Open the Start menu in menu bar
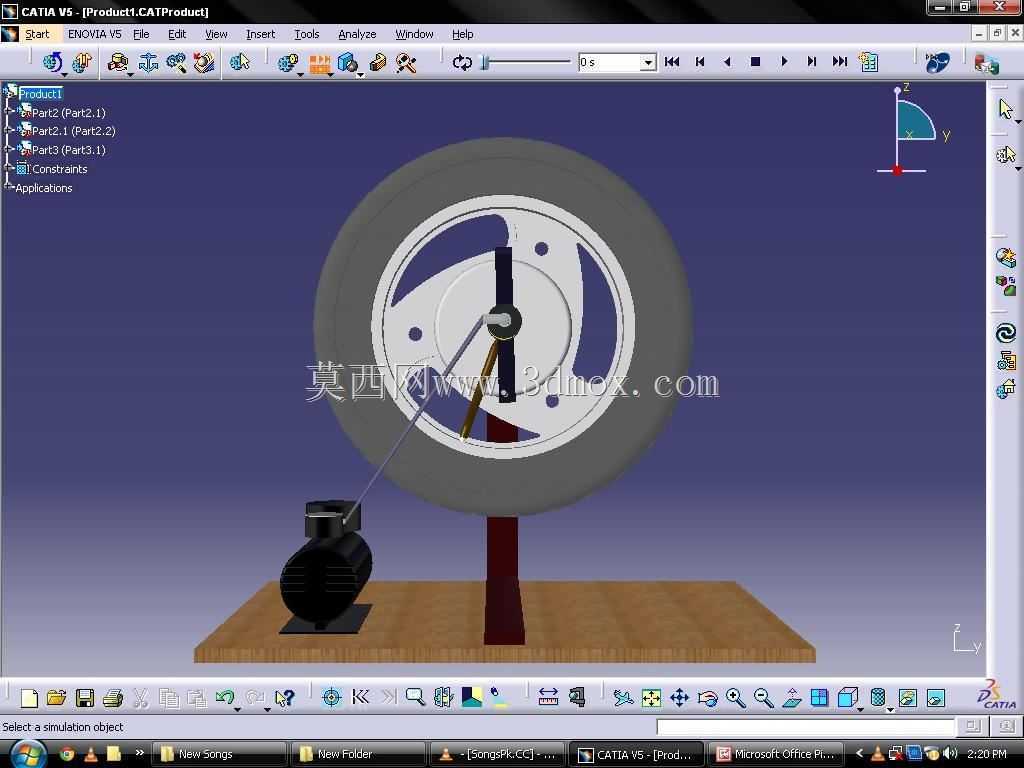 click(x=37, y=34)
